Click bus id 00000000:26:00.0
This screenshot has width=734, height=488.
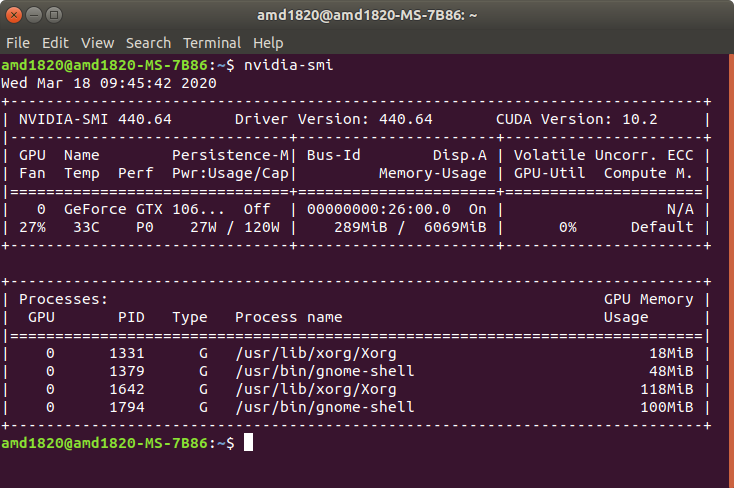click(379, 209)
